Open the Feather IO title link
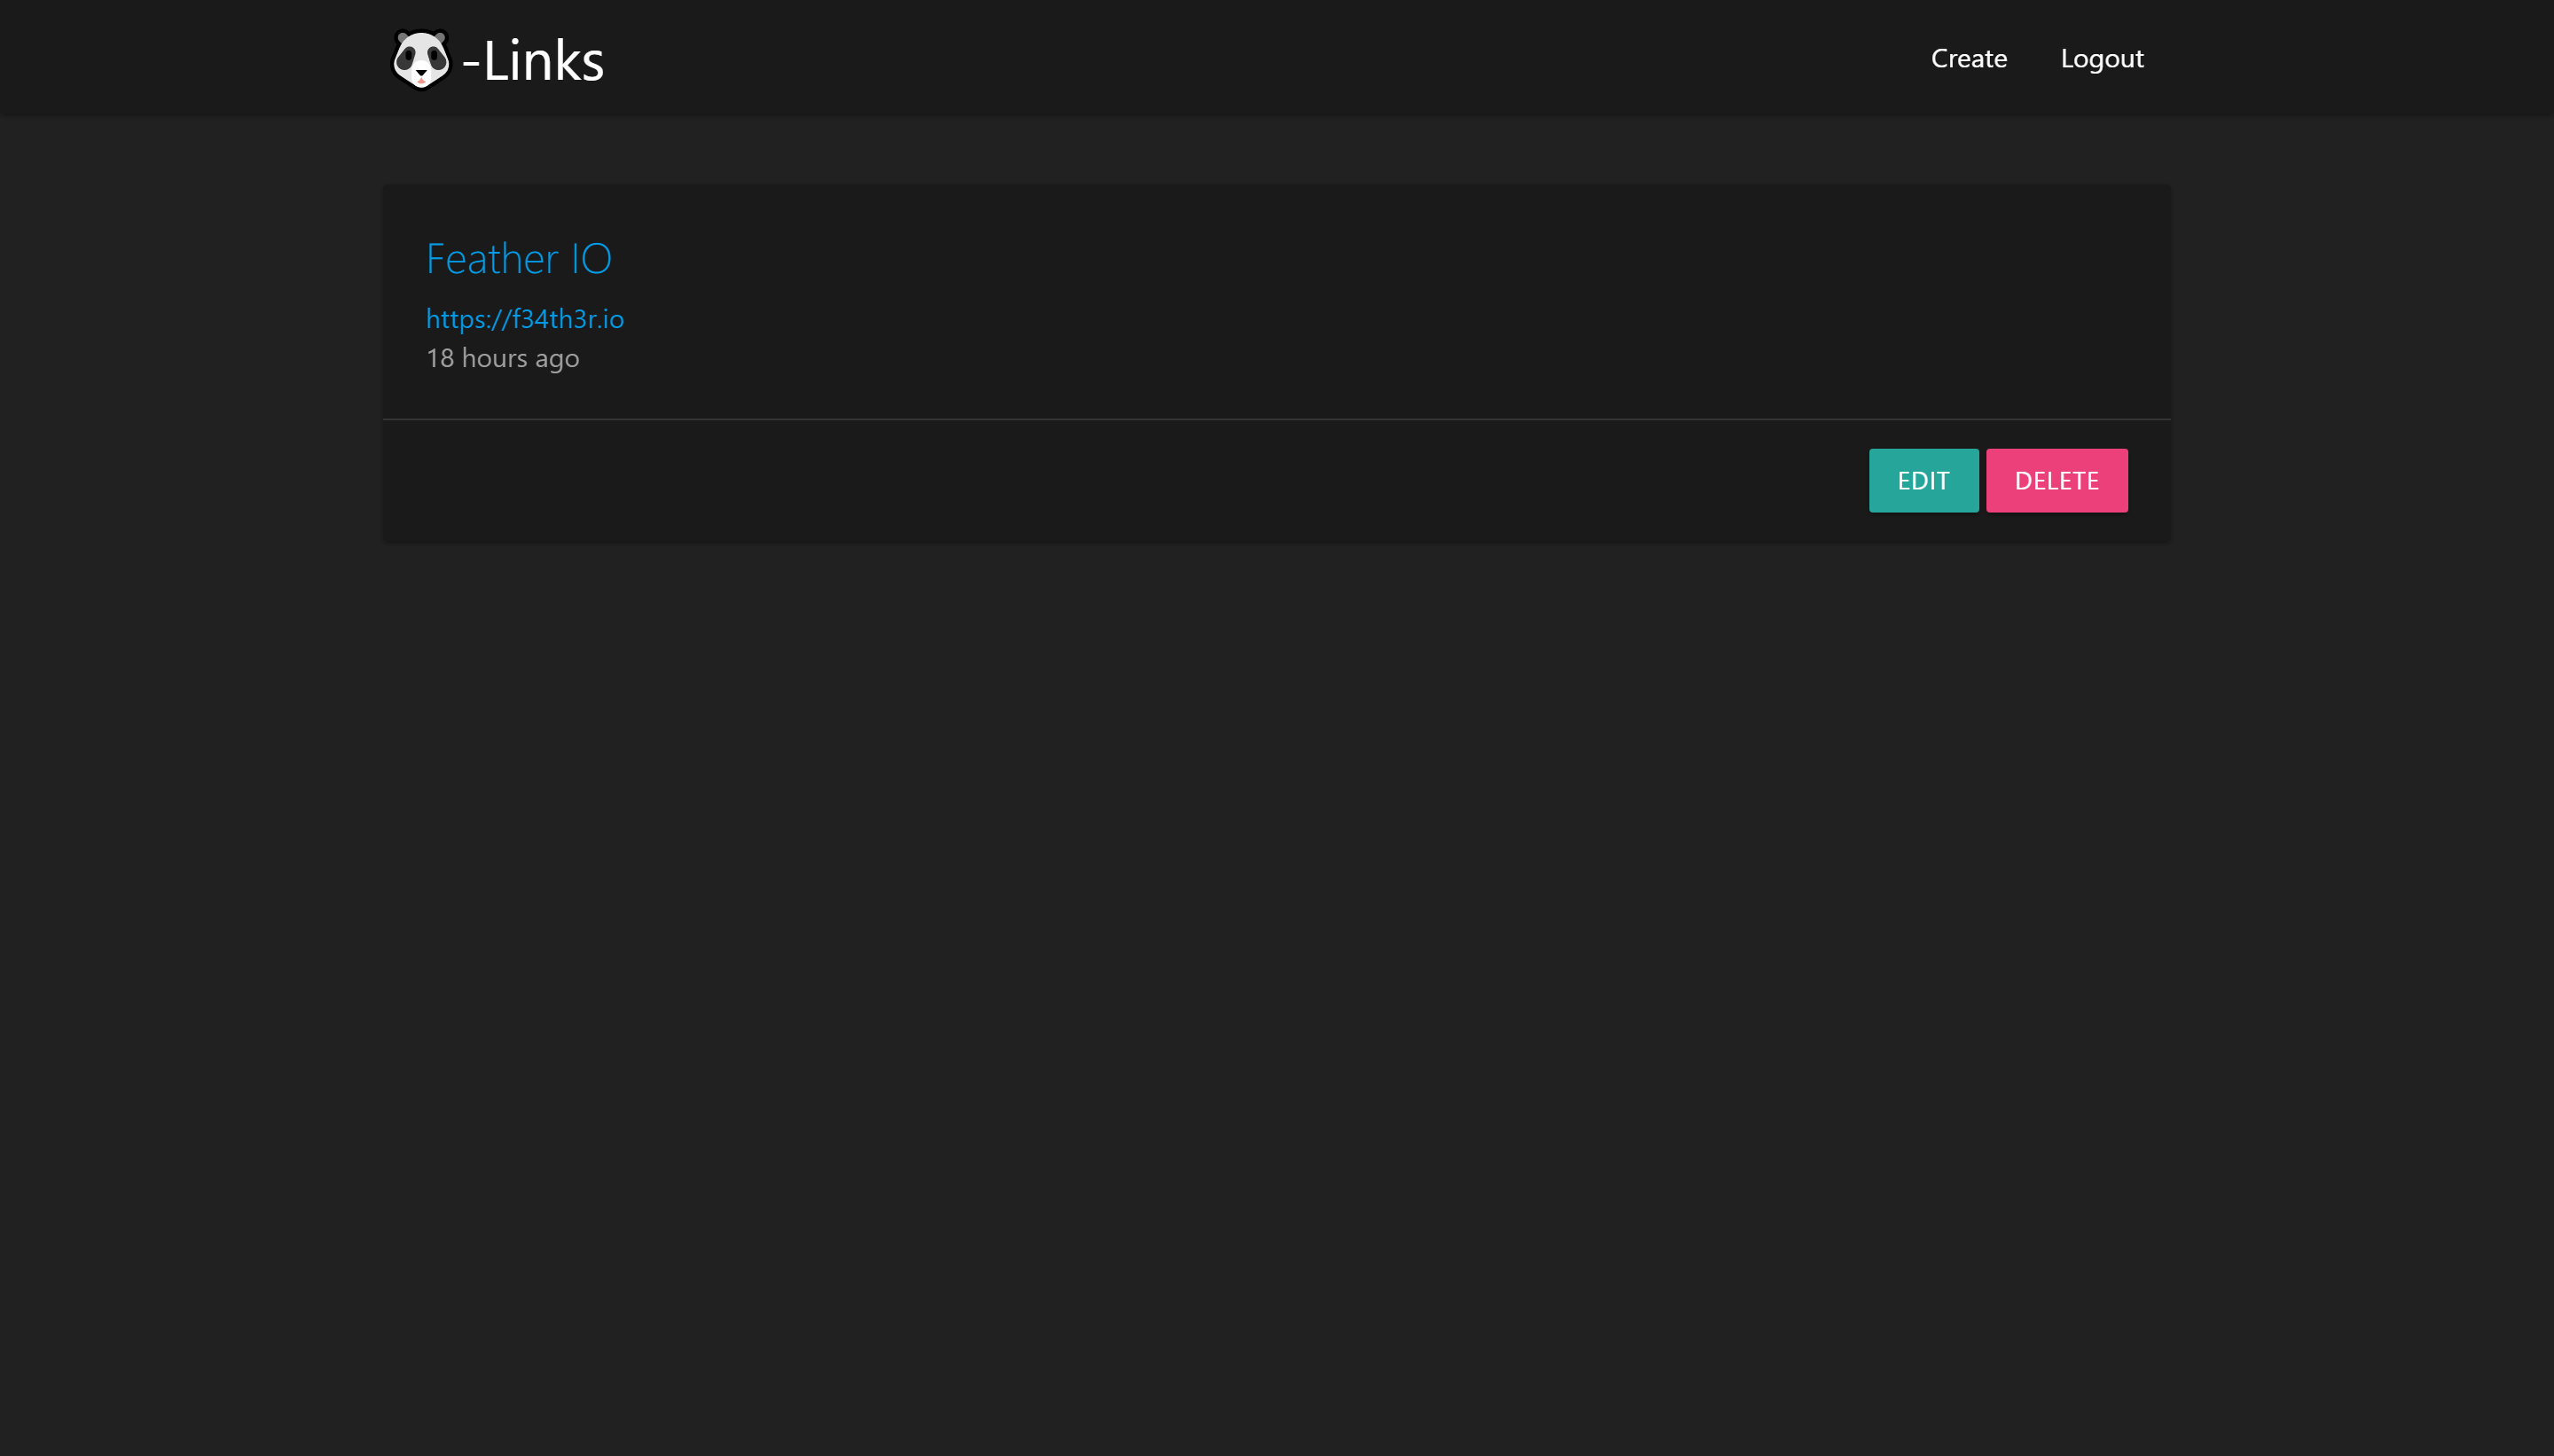The width and height of the screenshot is (2554, 1456). point(518,258)
